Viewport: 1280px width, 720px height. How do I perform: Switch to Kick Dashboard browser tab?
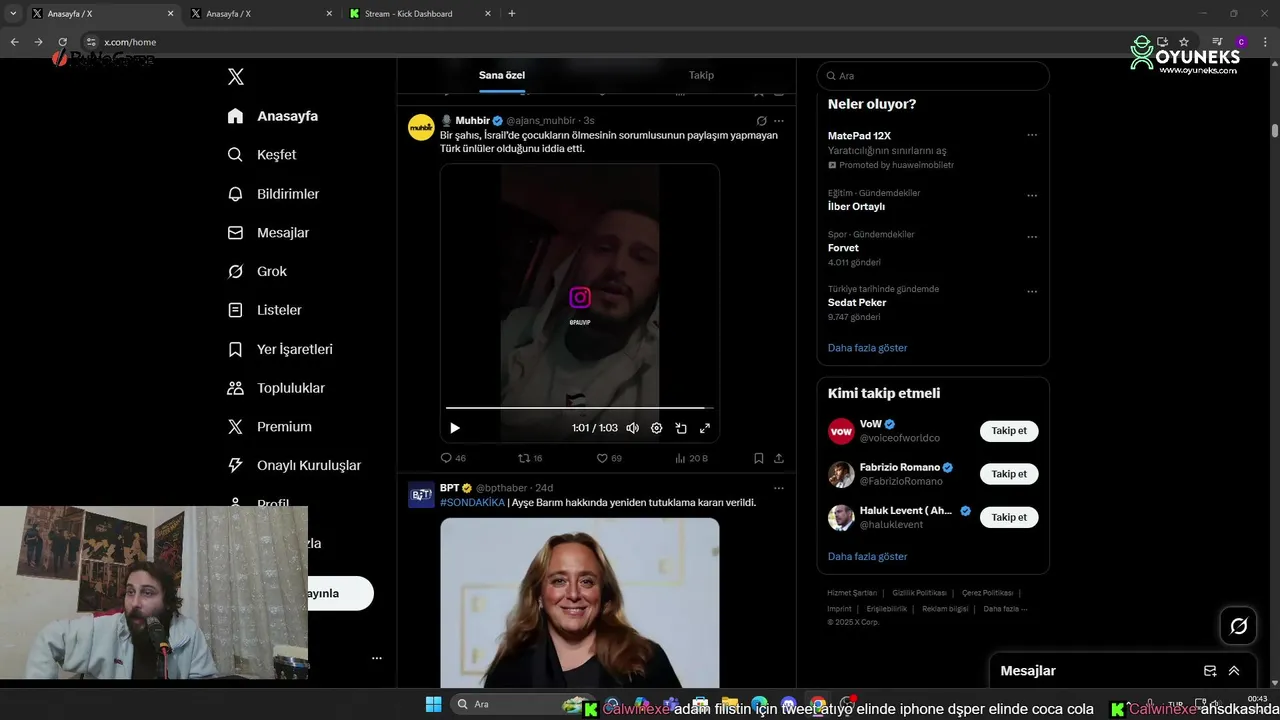coord(420,14)
